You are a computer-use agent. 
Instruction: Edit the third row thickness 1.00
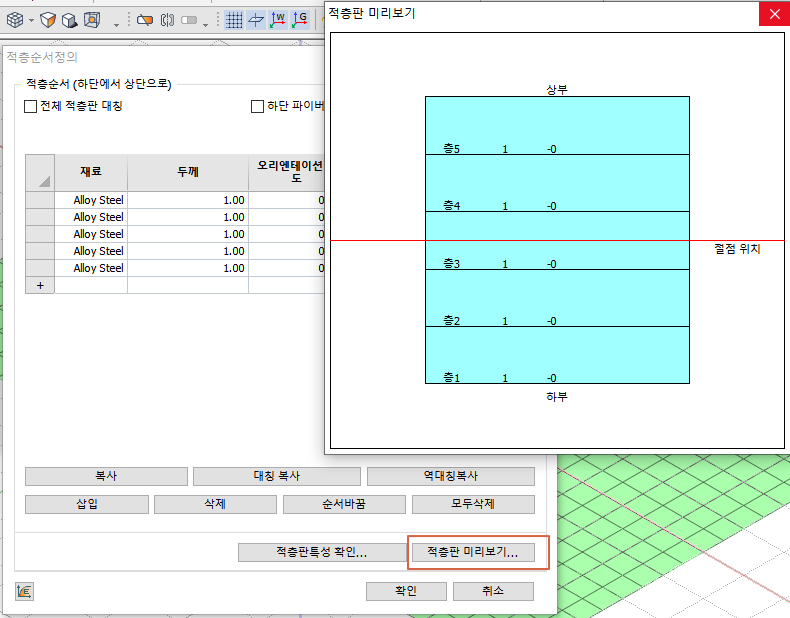(x=187, y=234)
